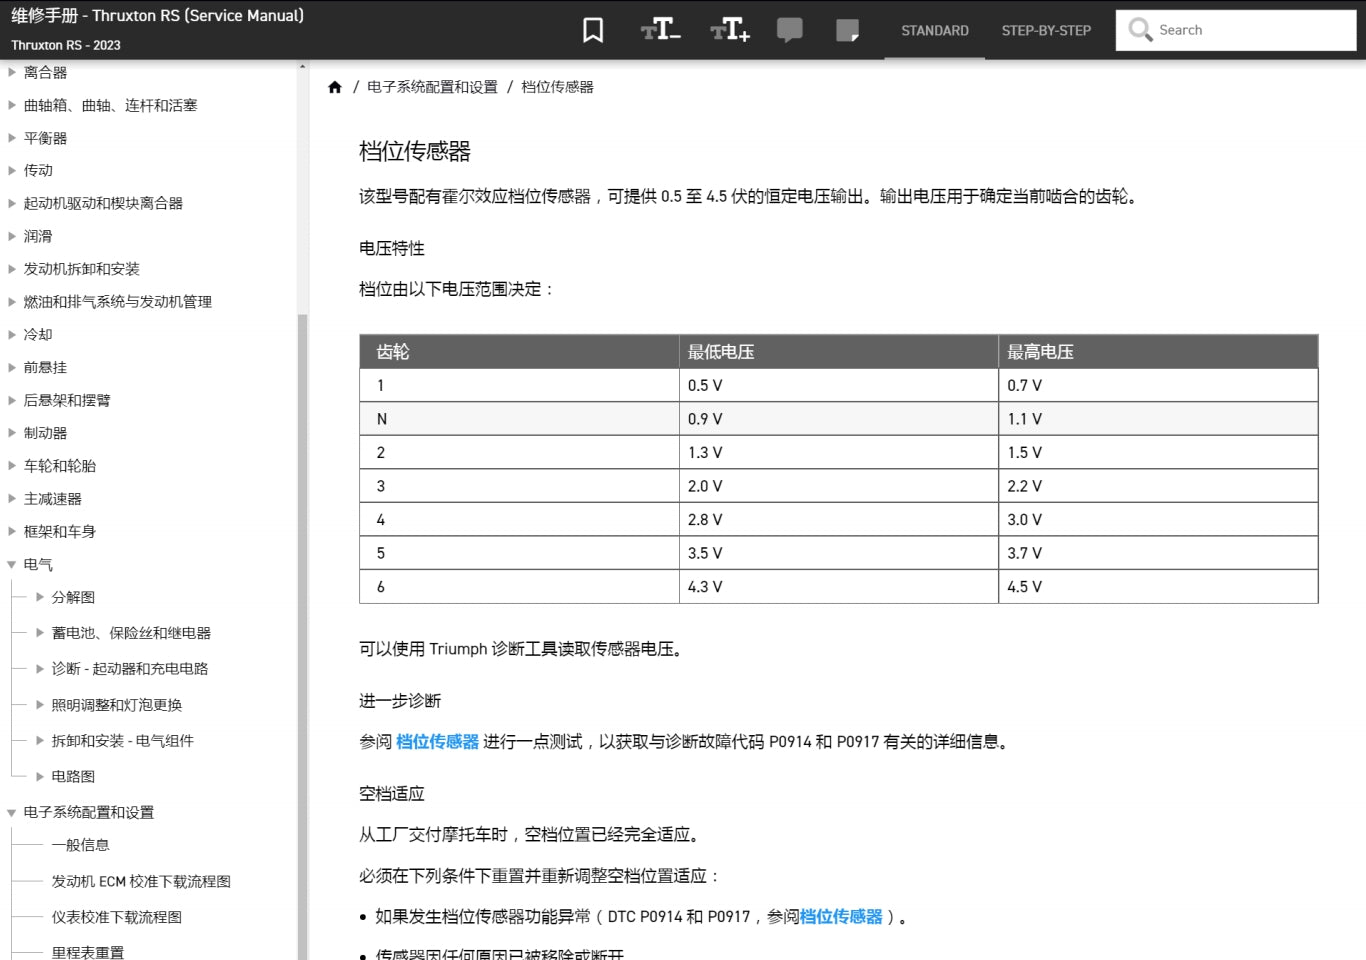Click the home icon in the breadcrumb
Viewport: 1366px width, 960px height.
[x=335, y=87]
